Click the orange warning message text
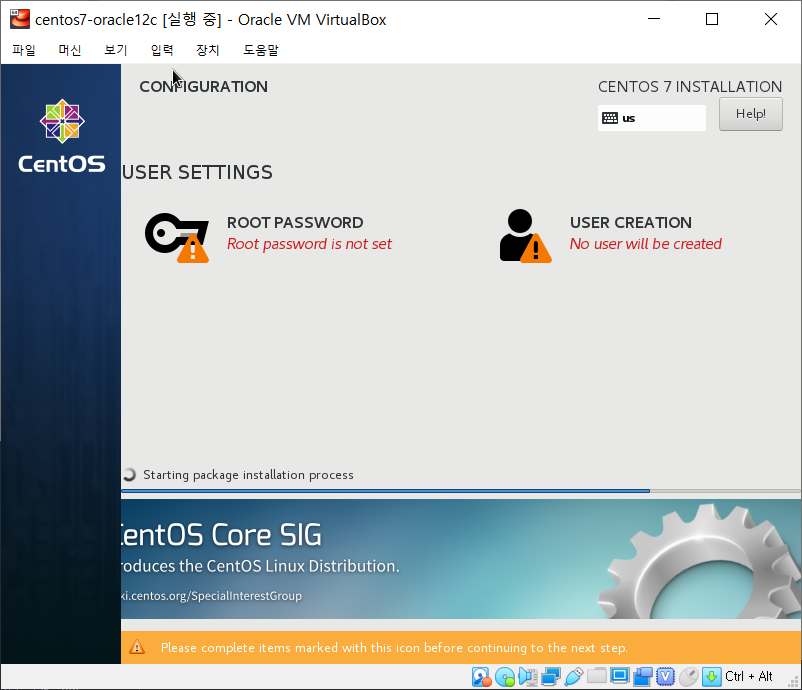802x690 pixels. 394,648
